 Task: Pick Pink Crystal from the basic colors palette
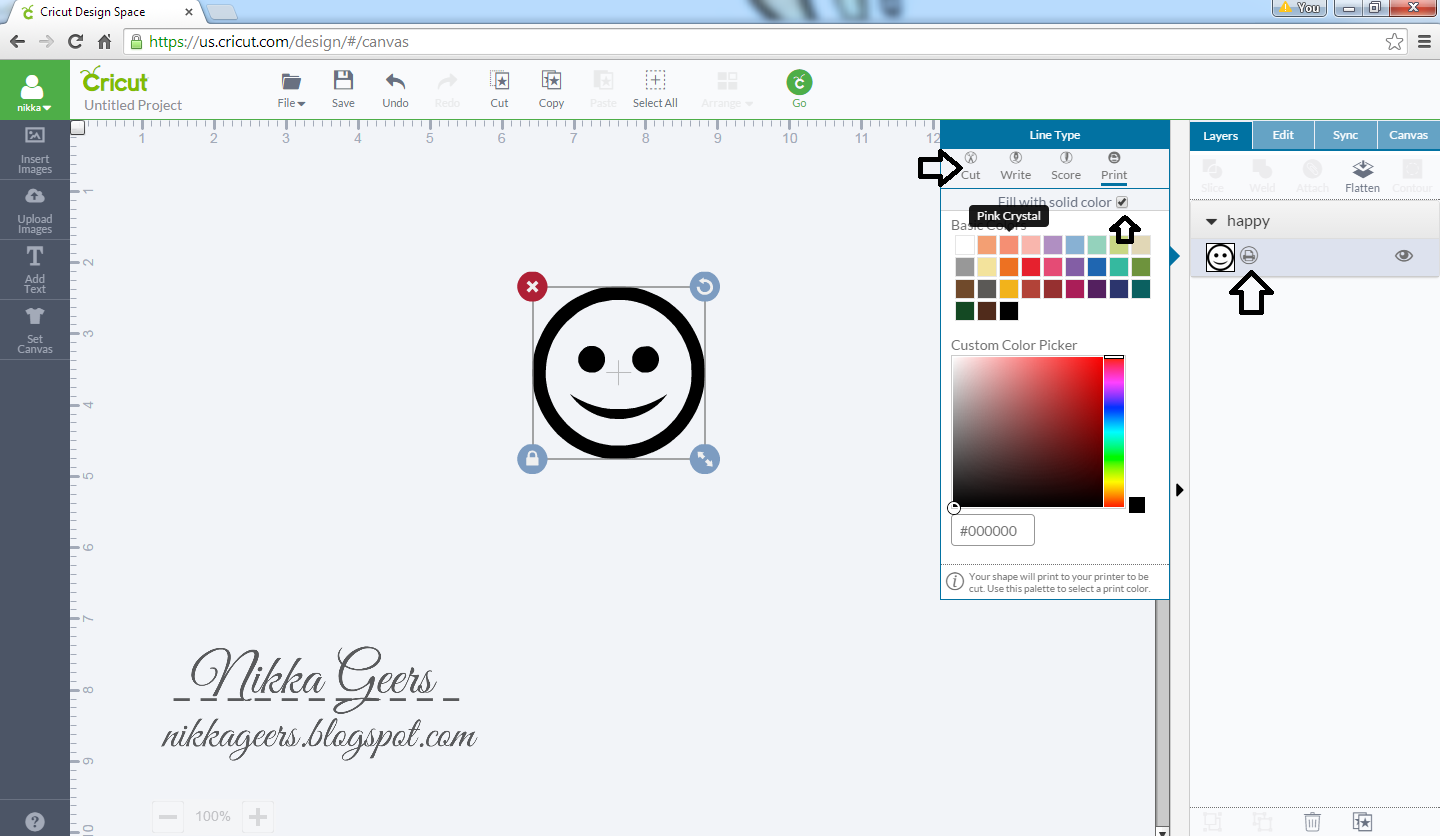coord(1010,243)
